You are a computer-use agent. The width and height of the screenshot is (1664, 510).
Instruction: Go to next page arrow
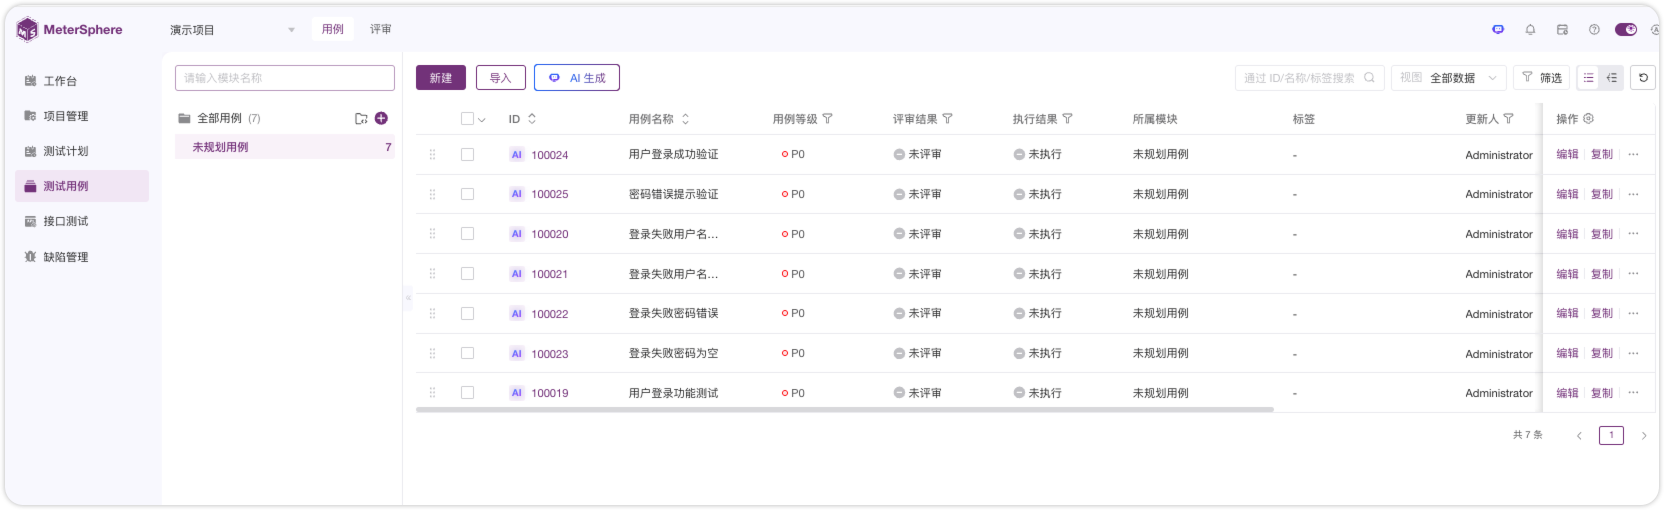[1644, 436]
